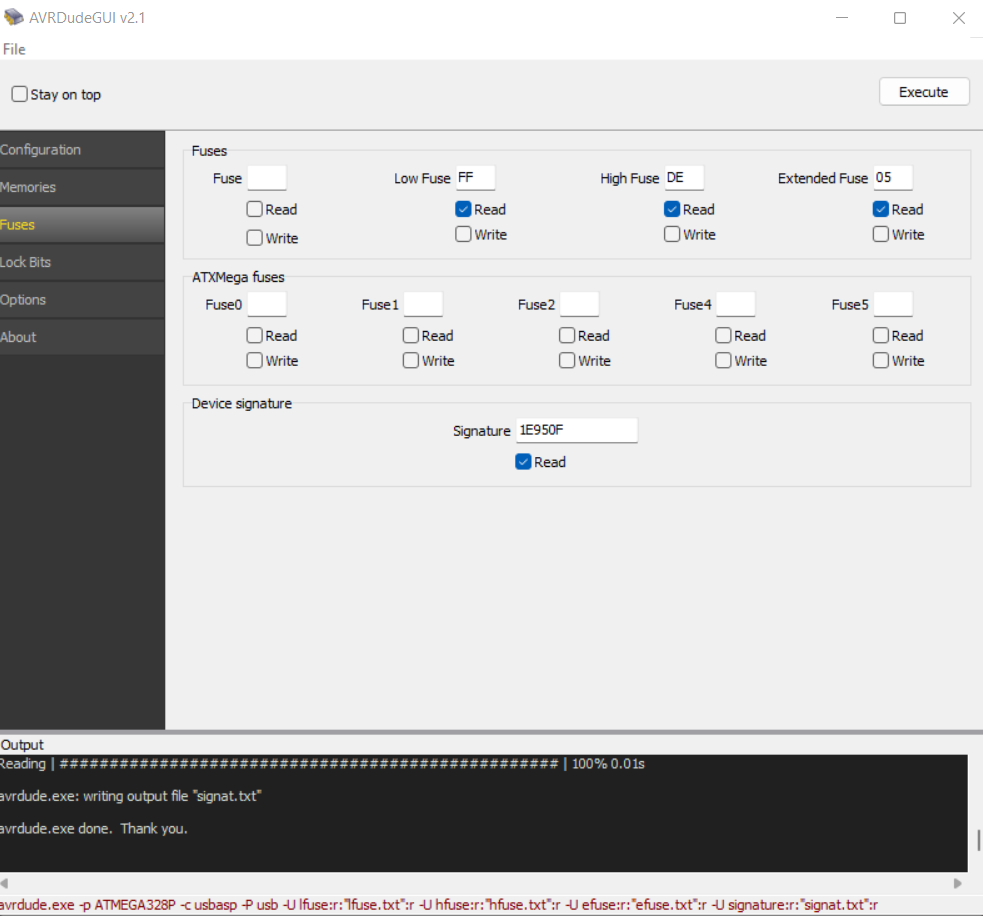Maximize the AVRDudeGUI window
Viewport: 983px width, 916px height.
coord(900,18)
